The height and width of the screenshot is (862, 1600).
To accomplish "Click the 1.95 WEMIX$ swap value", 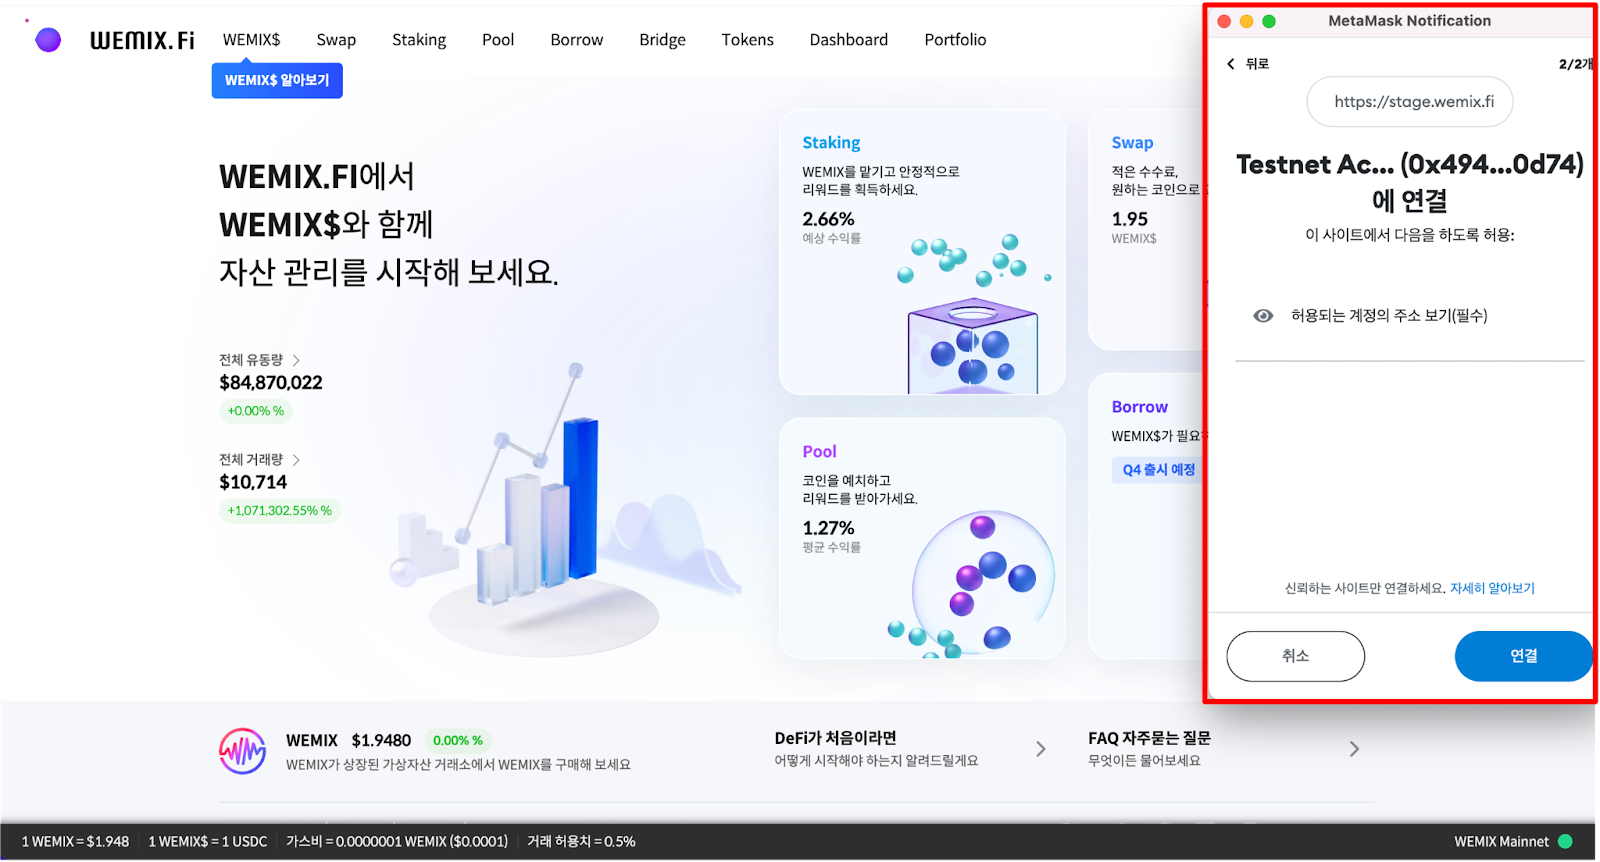I will [x=1130, y=219].
